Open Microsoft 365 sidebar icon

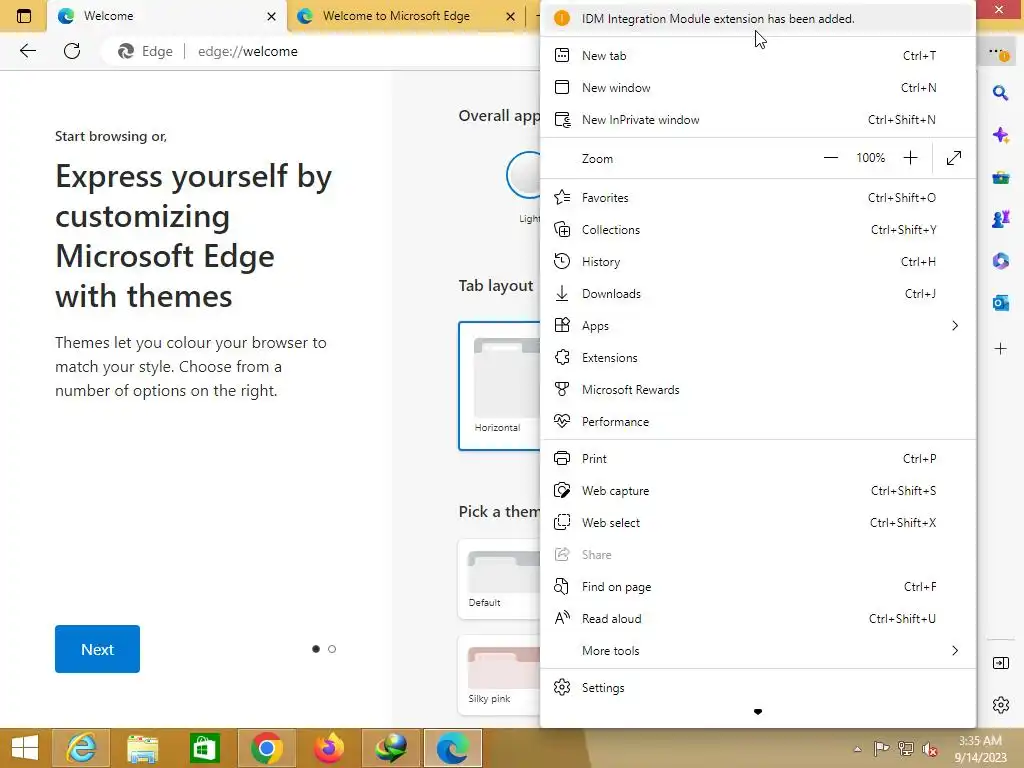coord(1000,261)
